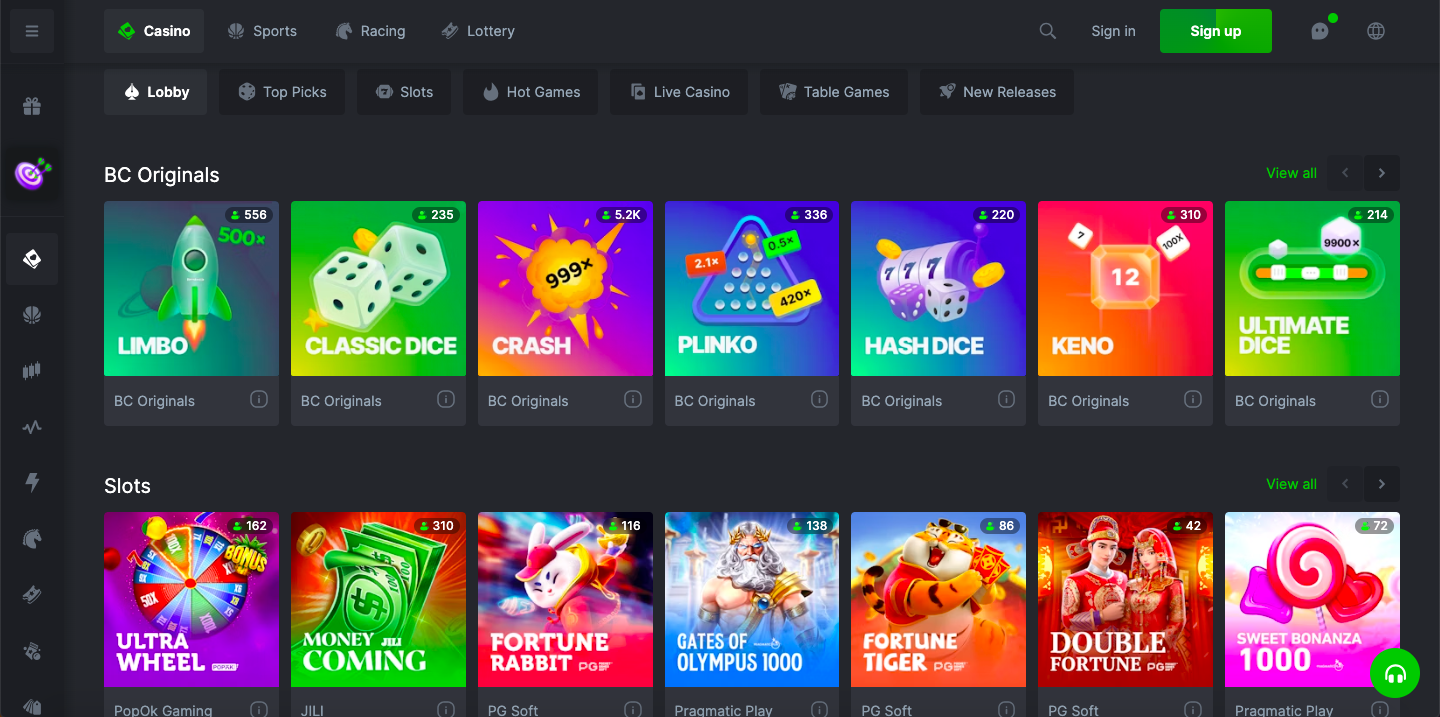Click the search magnifier icon in the top bar

click(x=1047, y=31)
